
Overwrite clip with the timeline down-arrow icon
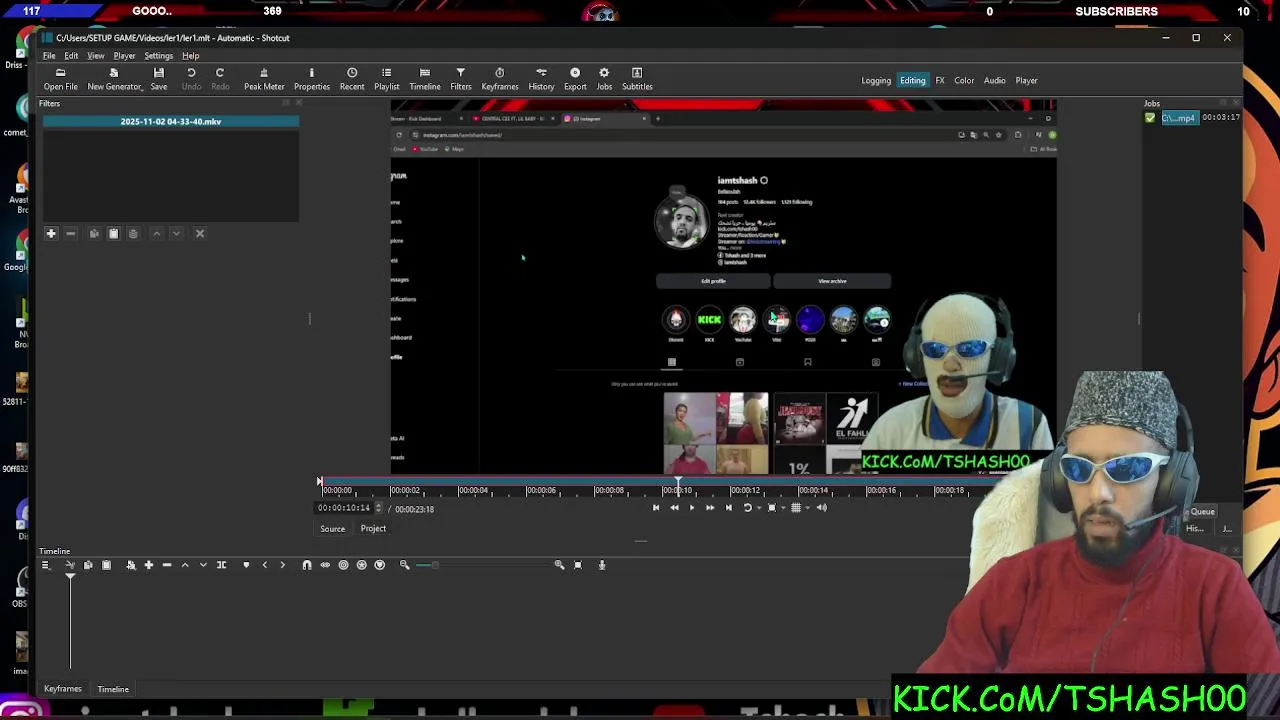203,565
